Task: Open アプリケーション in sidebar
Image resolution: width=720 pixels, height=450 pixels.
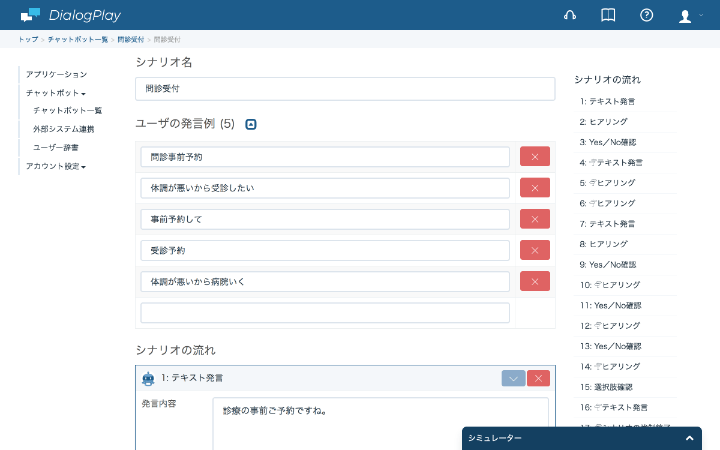Action: point(56,74)
